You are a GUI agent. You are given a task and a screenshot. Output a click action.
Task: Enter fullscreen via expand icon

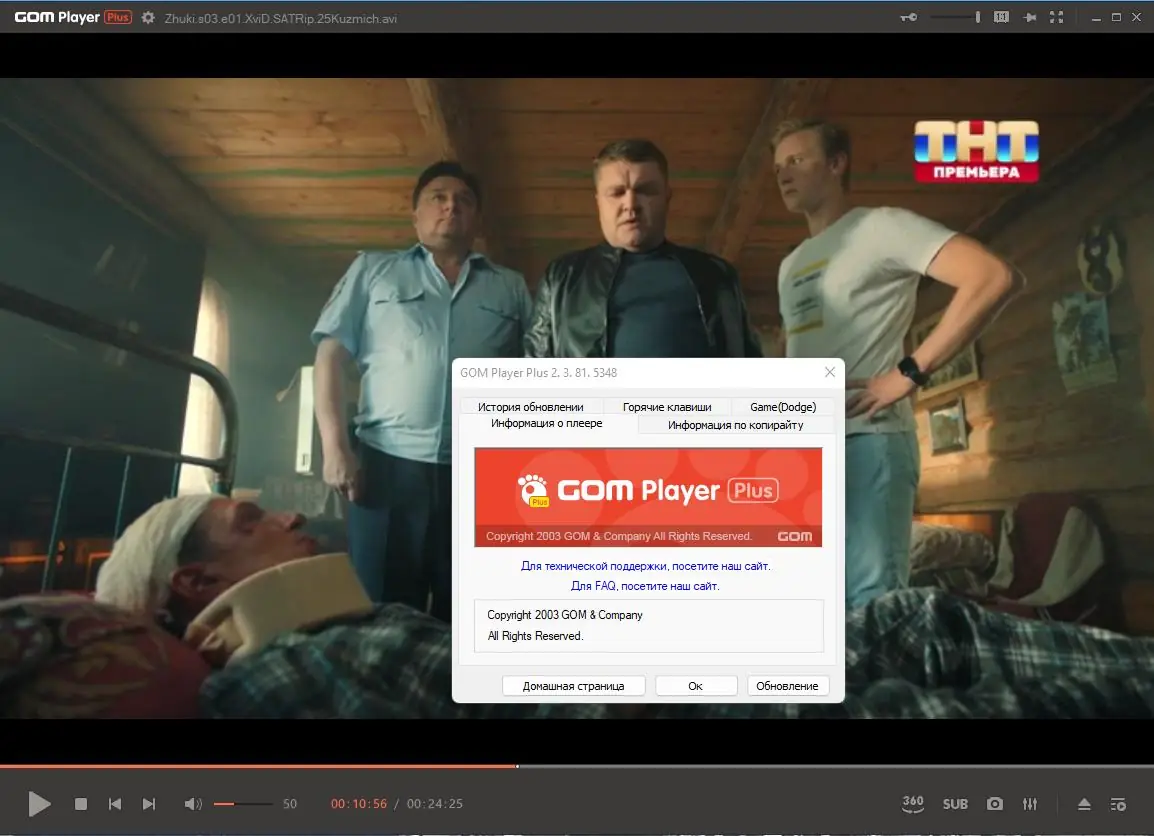[1055, 17]
